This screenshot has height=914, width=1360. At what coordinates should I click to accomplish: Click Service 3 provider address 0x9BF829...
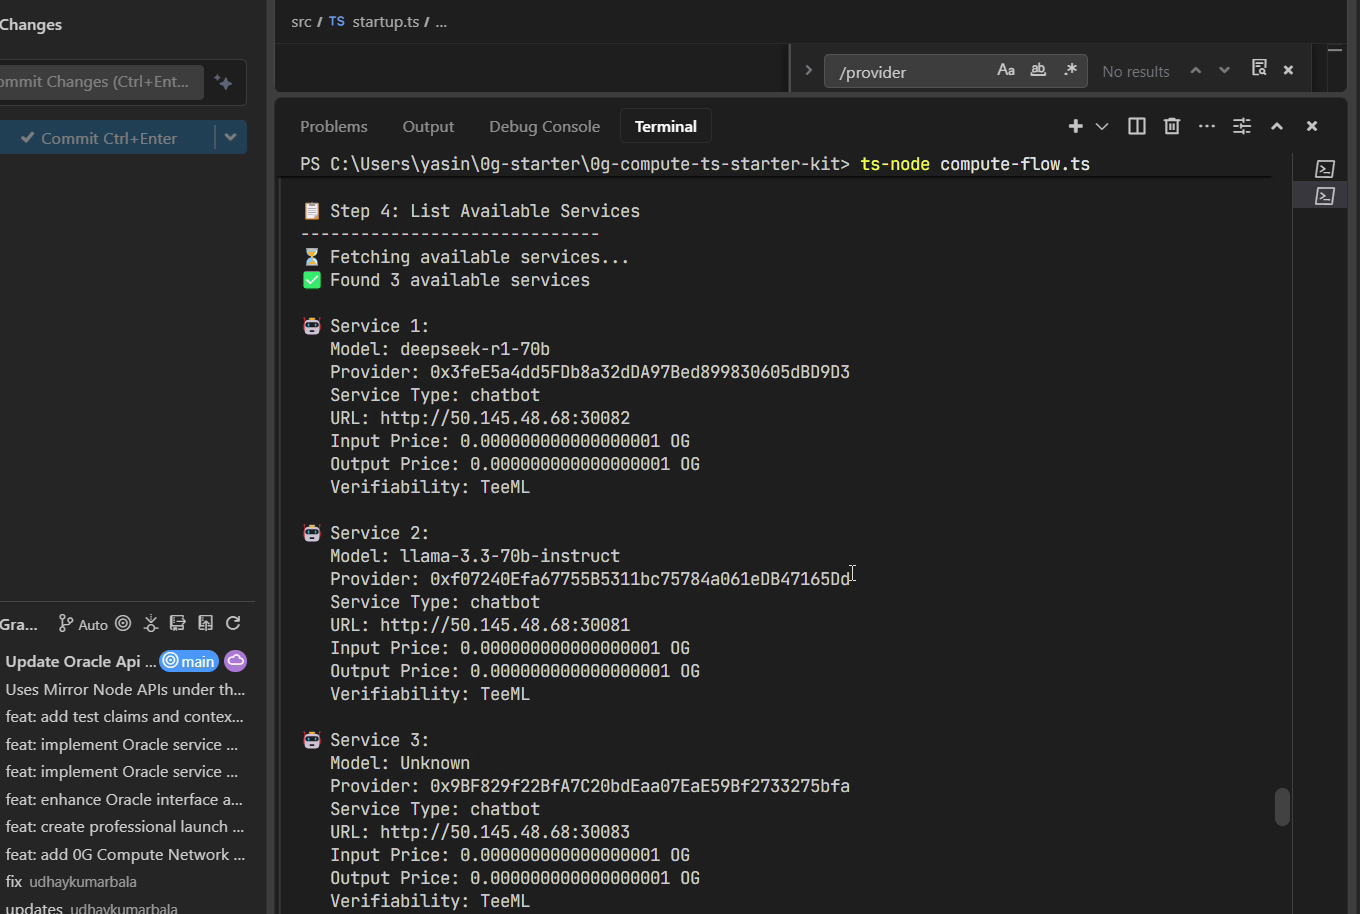coord(640,786)
